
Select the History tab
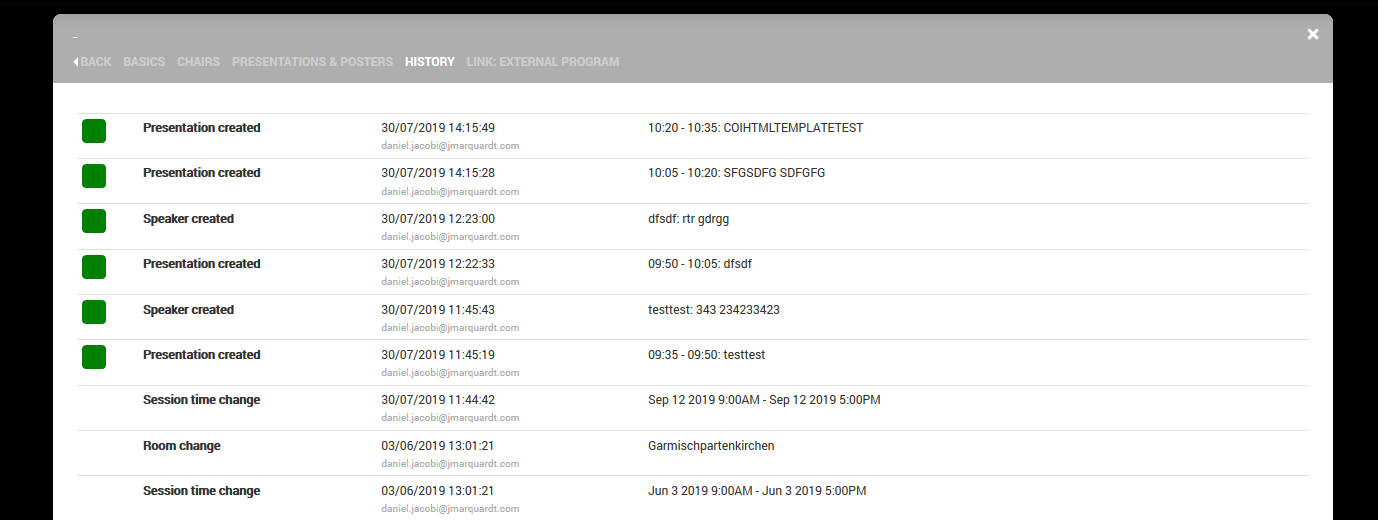click(430, 62)
